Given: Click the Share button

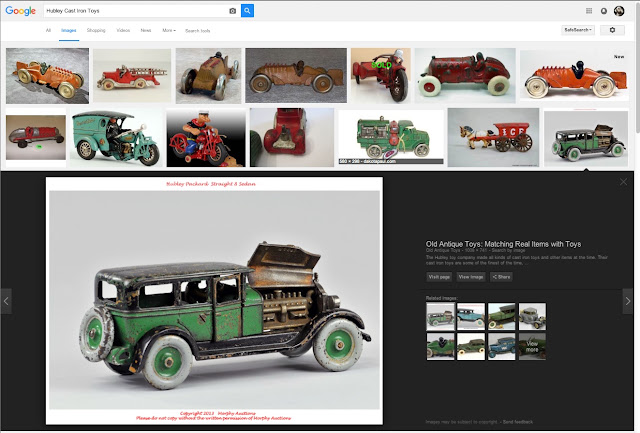Looking at the screenshot, I should [501, 277].
